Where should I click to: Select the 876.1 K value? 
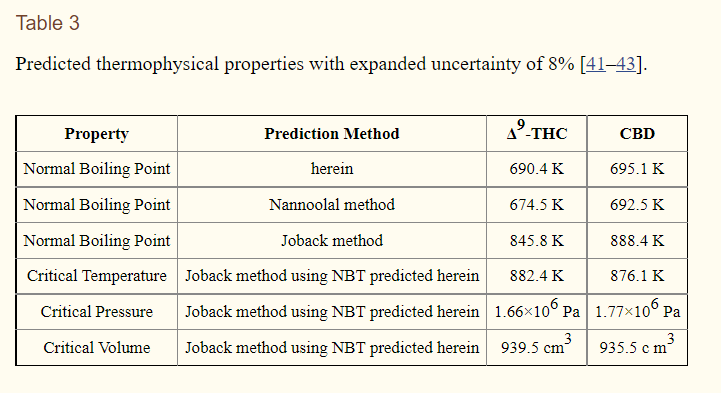point(637,276)
